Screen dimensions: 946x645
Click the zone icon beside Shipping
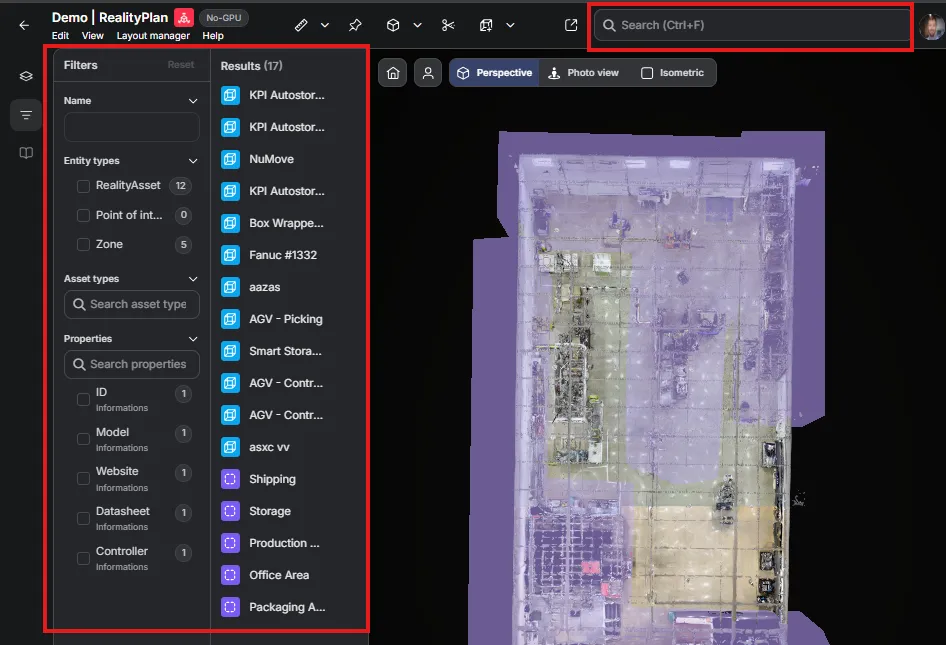230,479
